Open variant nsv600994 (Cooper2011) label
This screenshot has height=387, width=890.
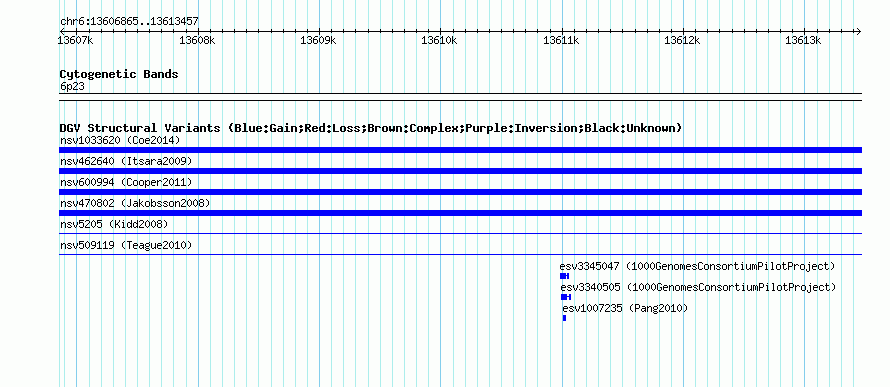coord(126,182)
